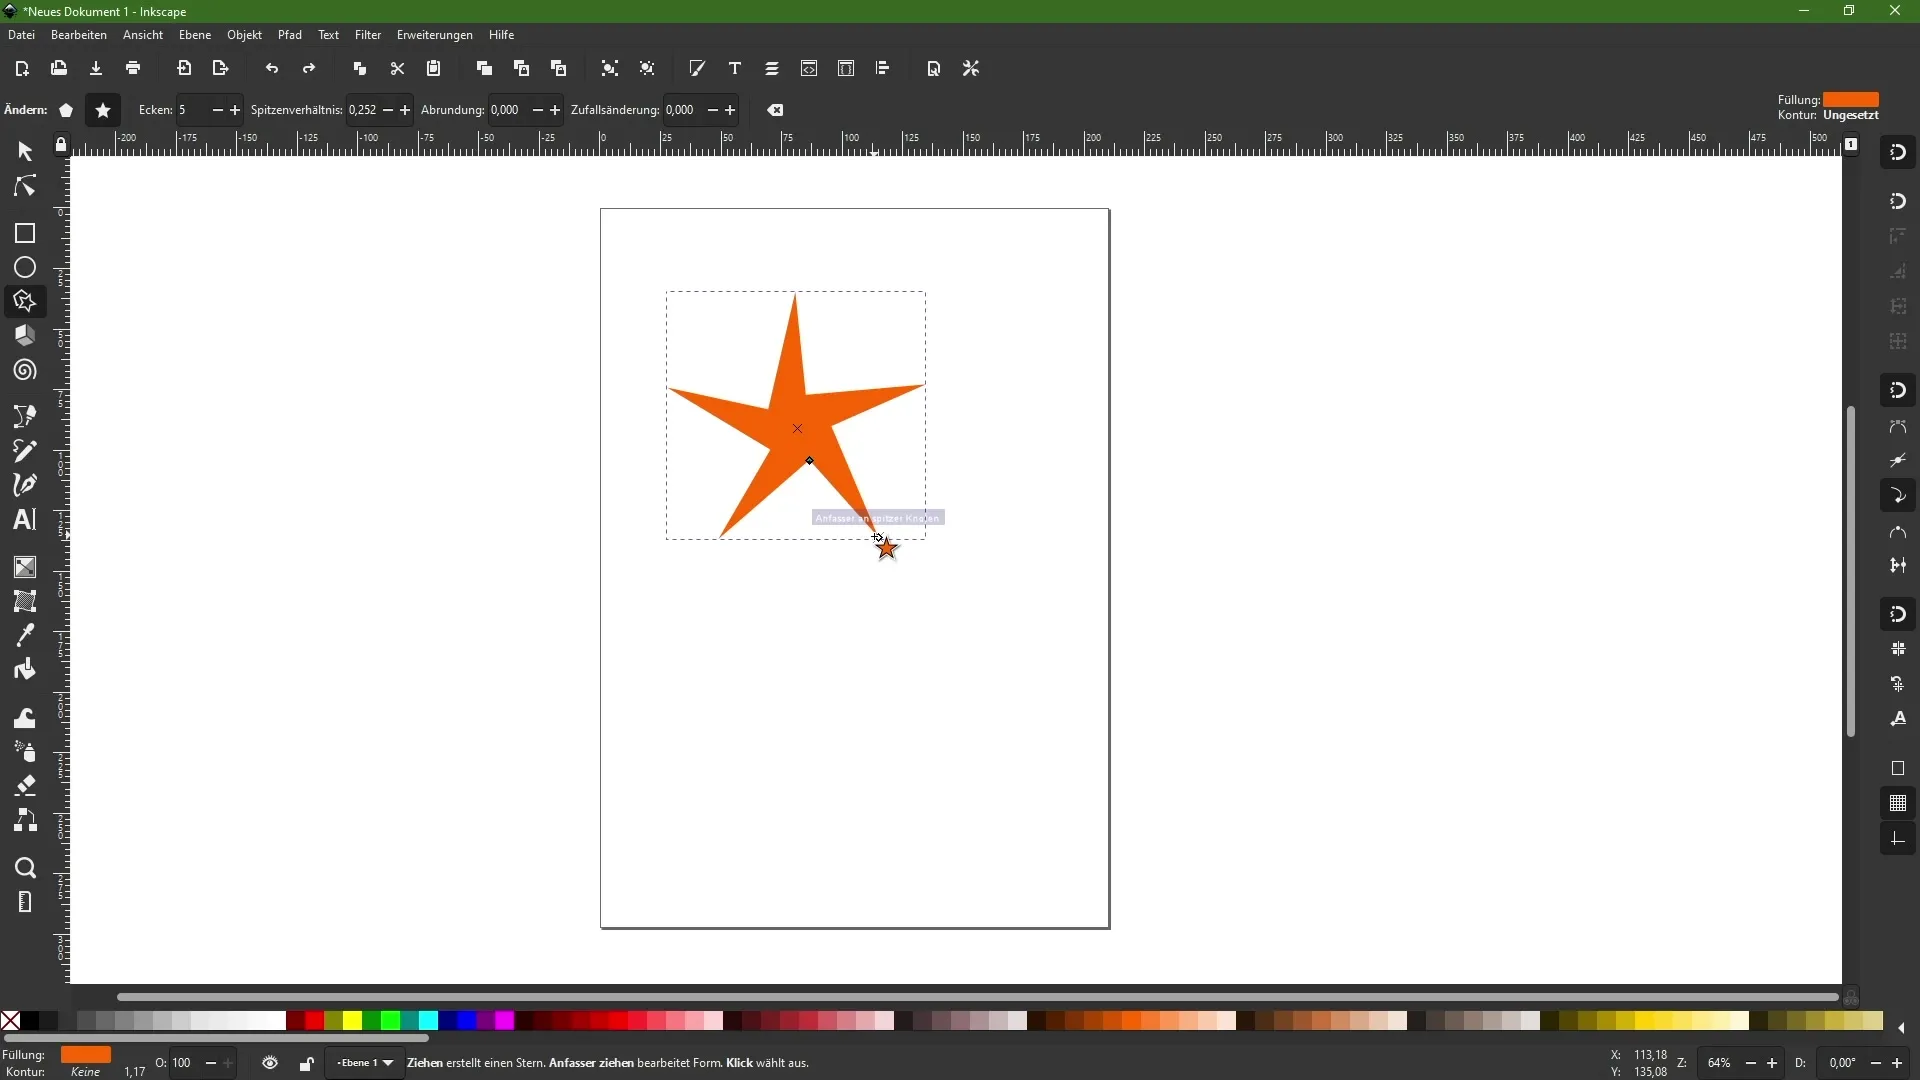Select the Selector arrow tool
Image resolution: width=1920 pixels, height=1080 pixels.
coord(25,151)
